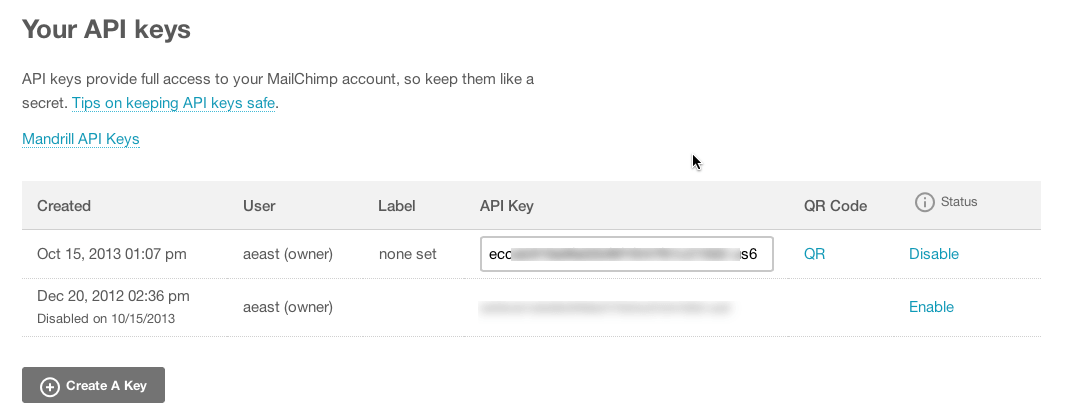Screen dimensions: 1070x409
Task: Click the Status info icon
Action: [x=925, y=202]
